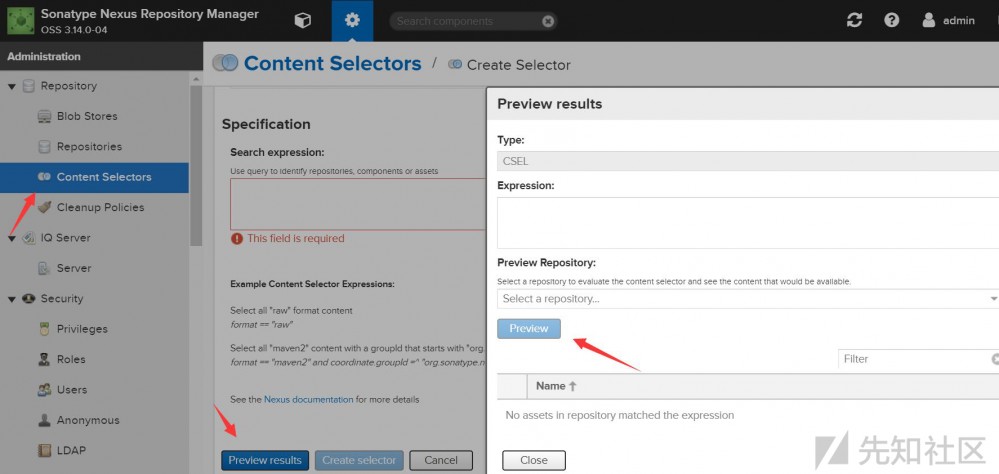Click the admin user icon
Viewport: 999px width, 474px height.
pos(929,20)
